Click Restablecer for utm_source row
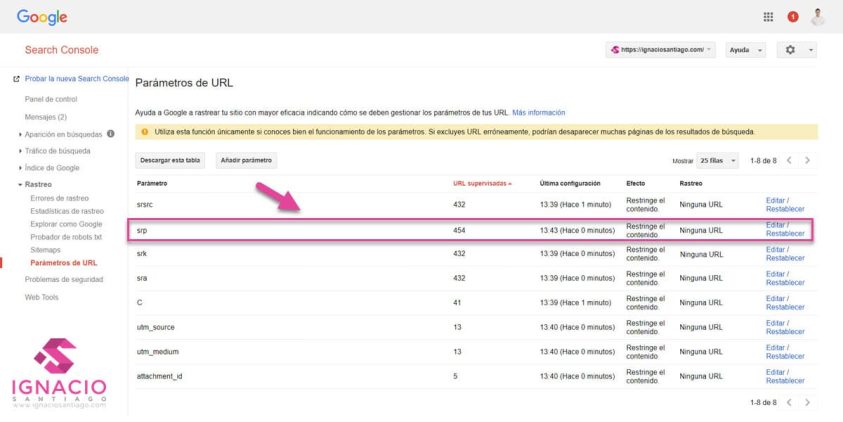This screenshot has width=843, height=422. point(785,332)
